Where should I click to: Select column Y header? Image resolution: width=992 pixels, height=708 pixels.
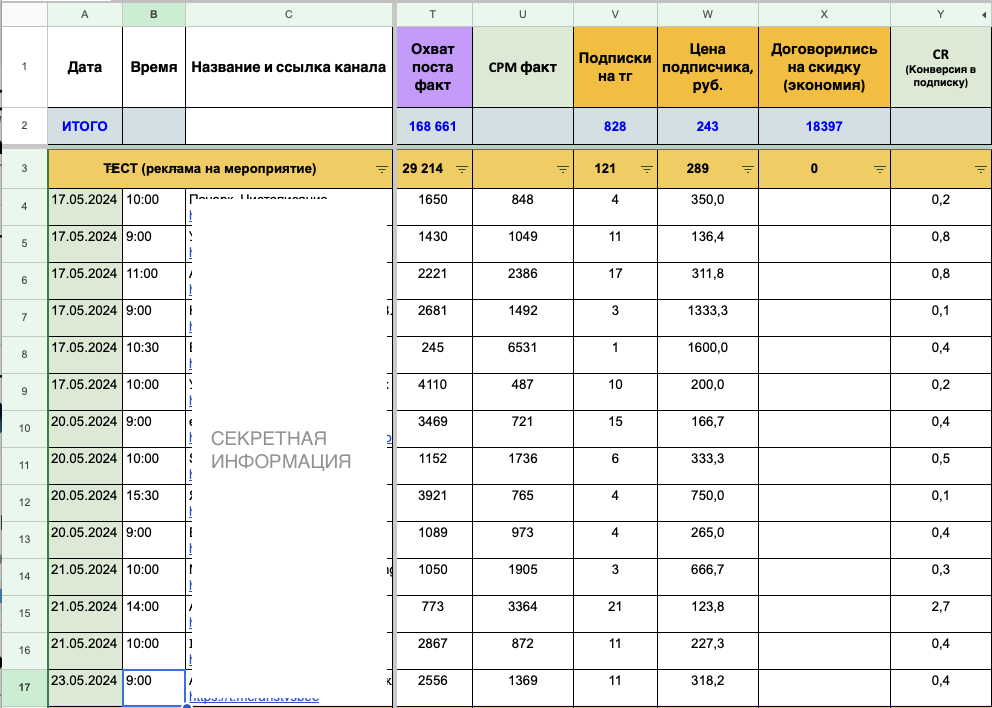[940, 14]
